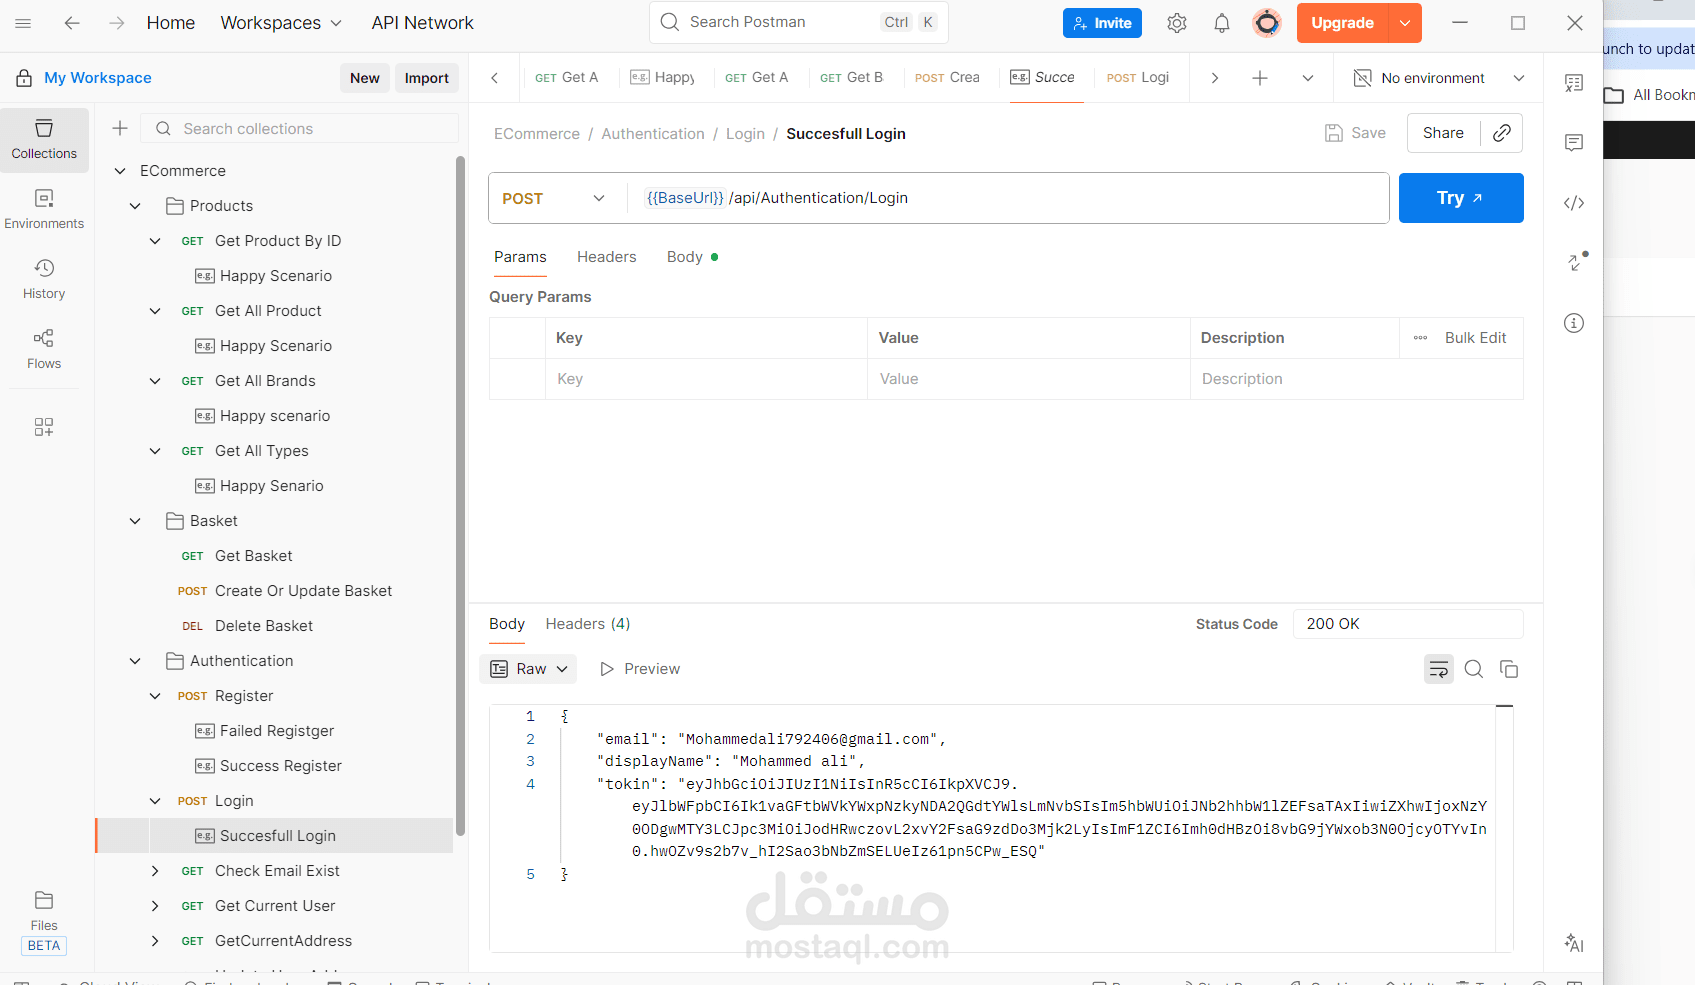Viewport: 1695px width, 985px height.
Task: Open the POST method dropdown
Action: [554, 198]
